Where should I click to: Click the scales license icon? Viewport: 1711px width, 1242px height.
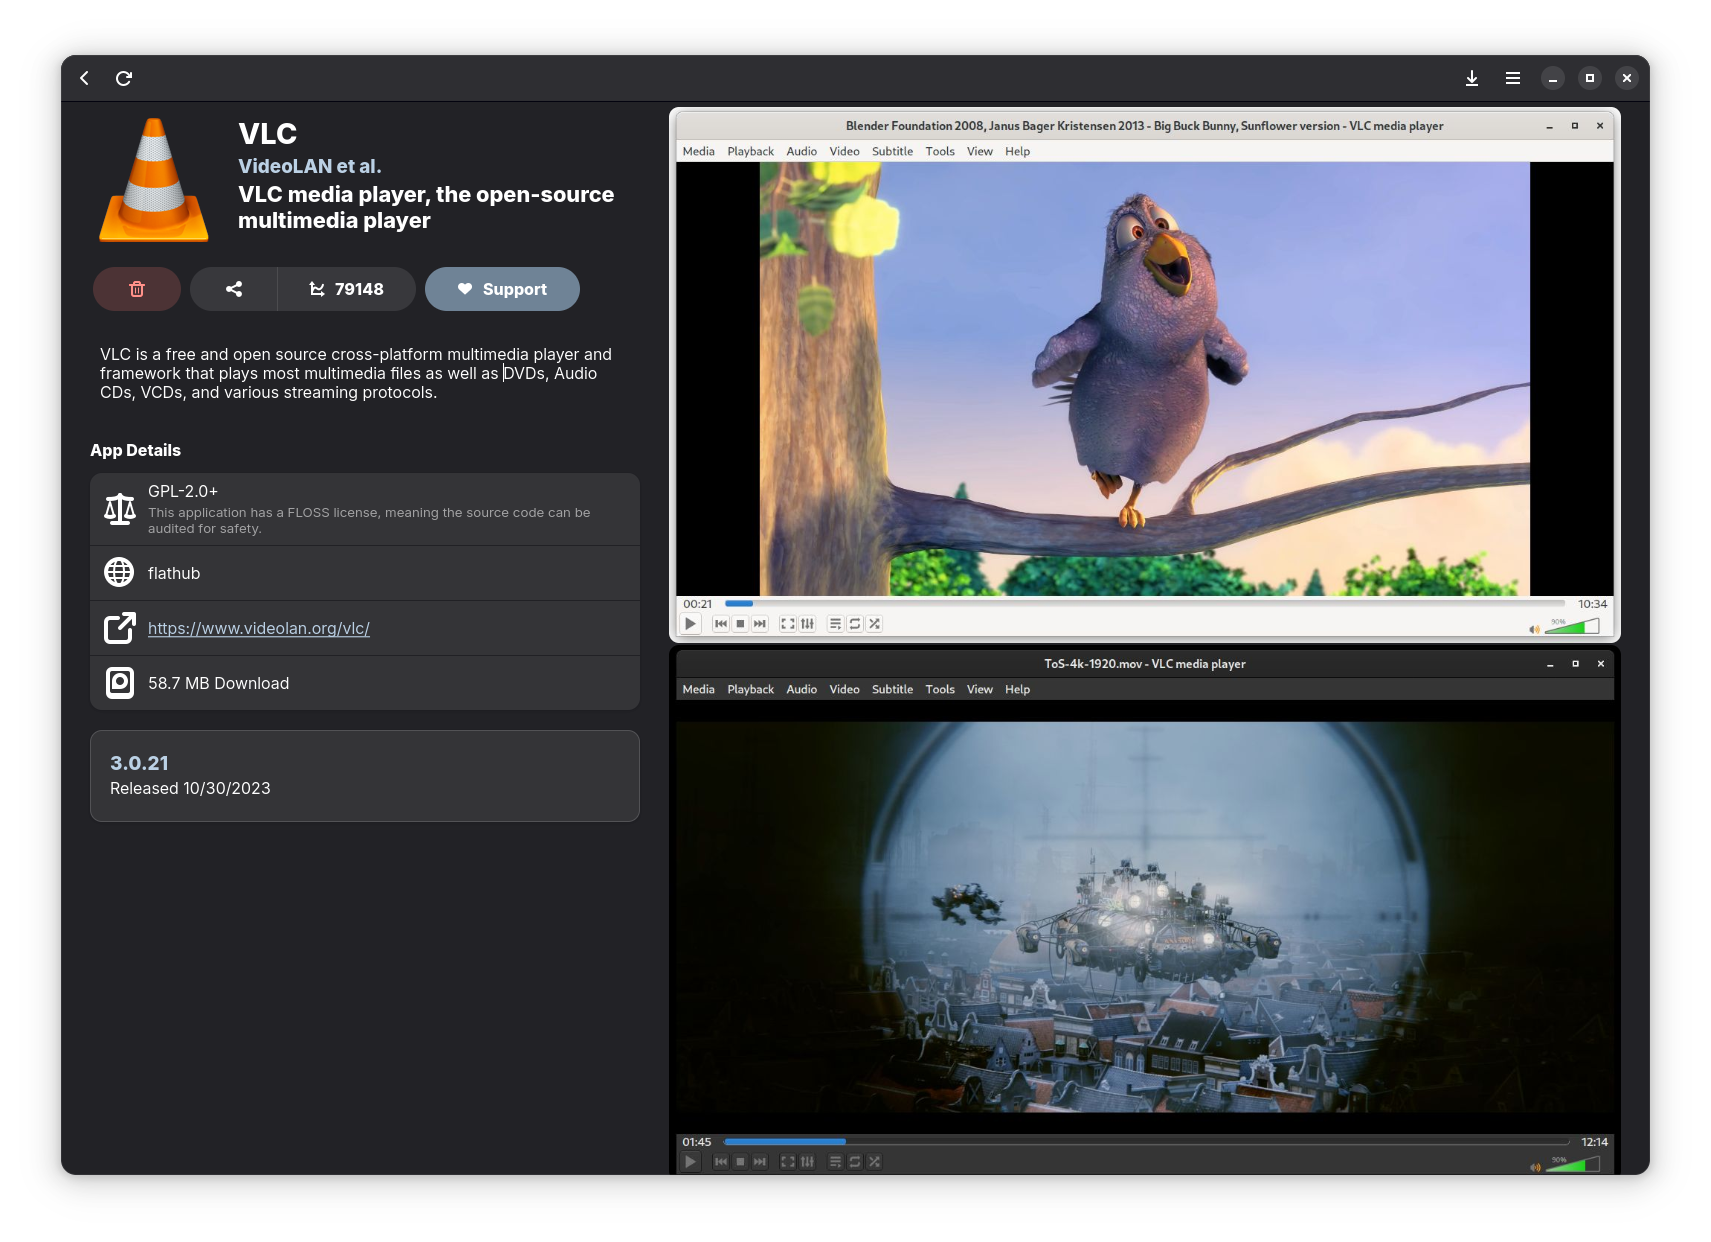pyautogui.click(x=120, y=509)
